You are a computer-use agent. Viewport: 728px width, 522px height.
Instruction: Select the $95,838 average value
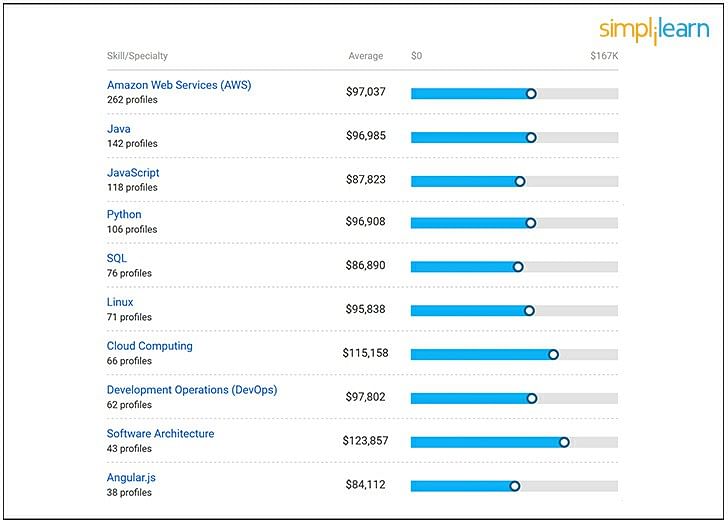pyautogui.click(x=365, y=309)
